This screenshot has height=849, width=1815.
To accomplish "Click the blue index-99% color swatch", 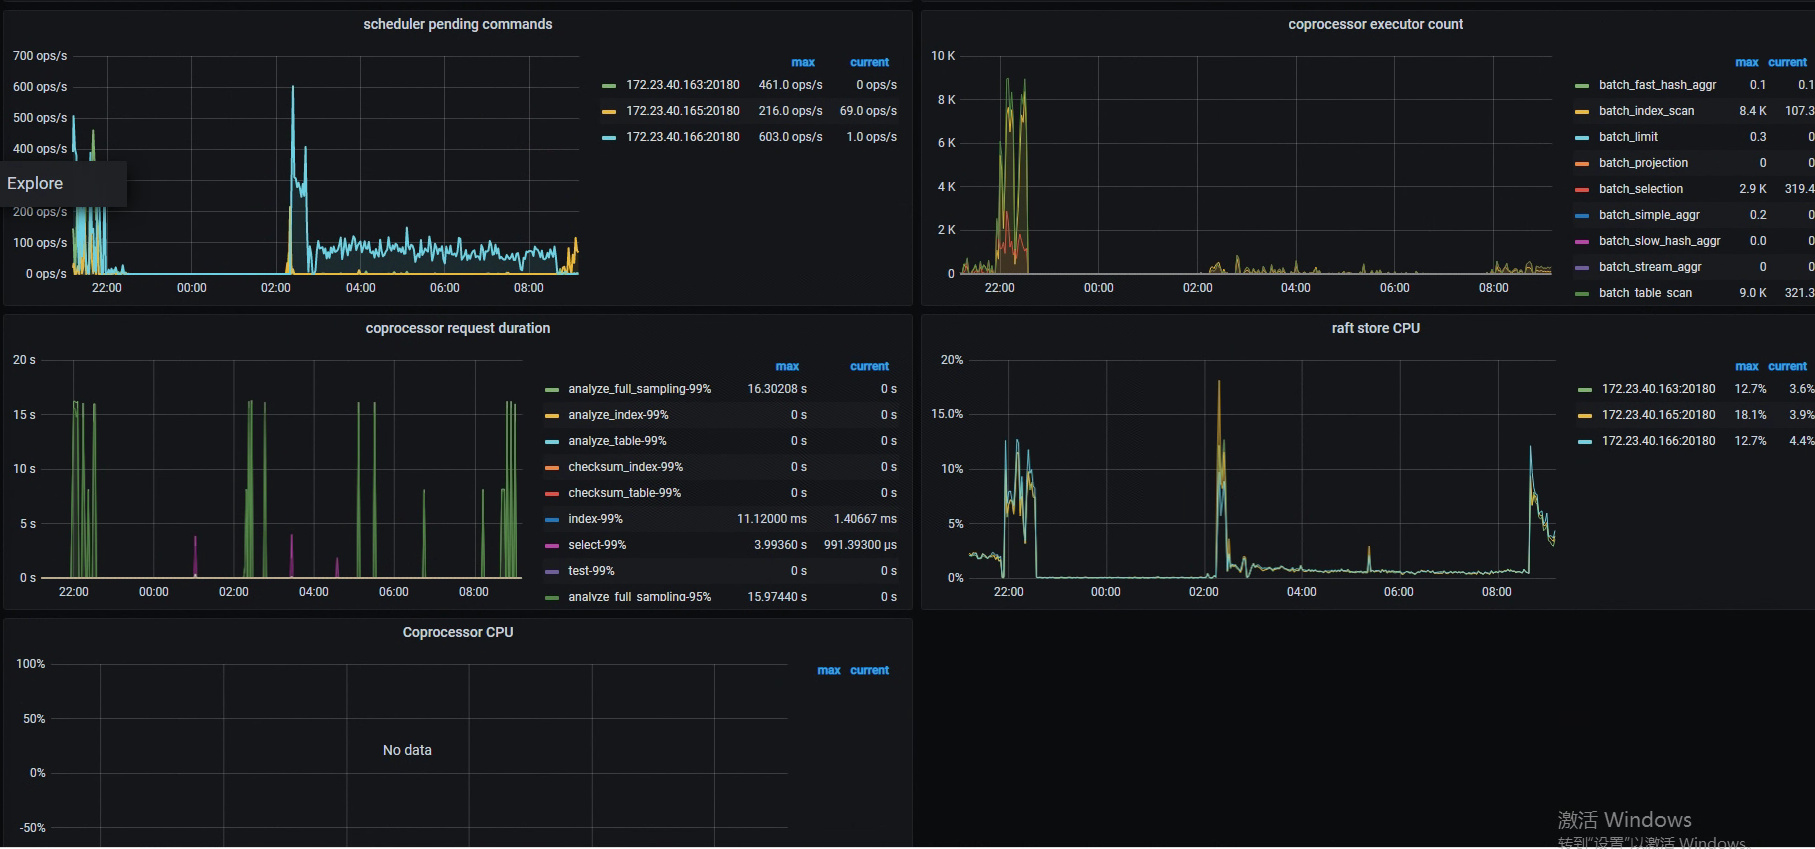I will (551, 519).
